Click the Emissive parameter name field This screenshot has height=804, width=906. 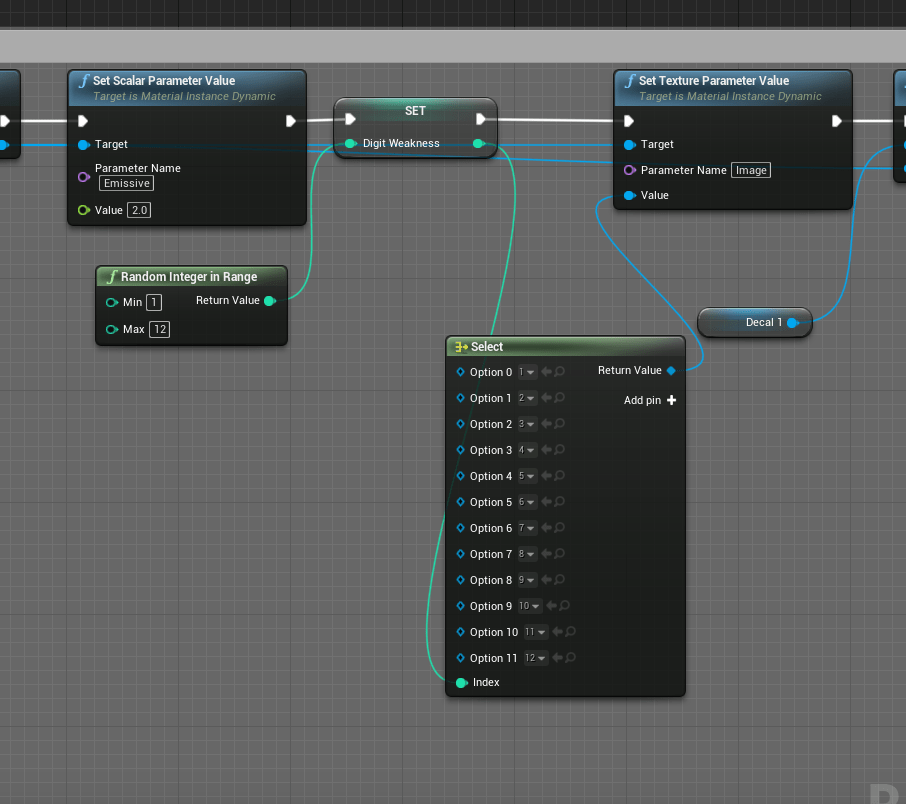tap(126, 184)
